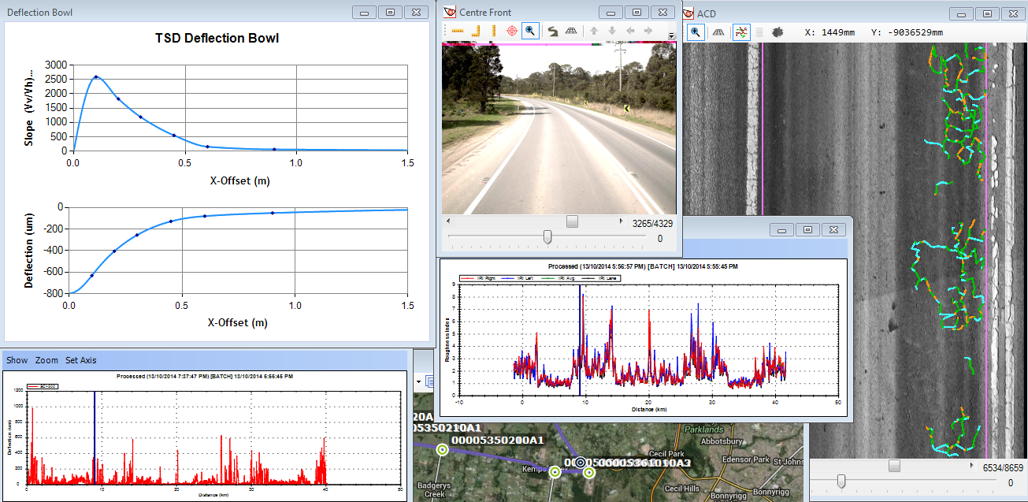Toggle the magnifier zoom tool in Centre Front

[531, 31]
